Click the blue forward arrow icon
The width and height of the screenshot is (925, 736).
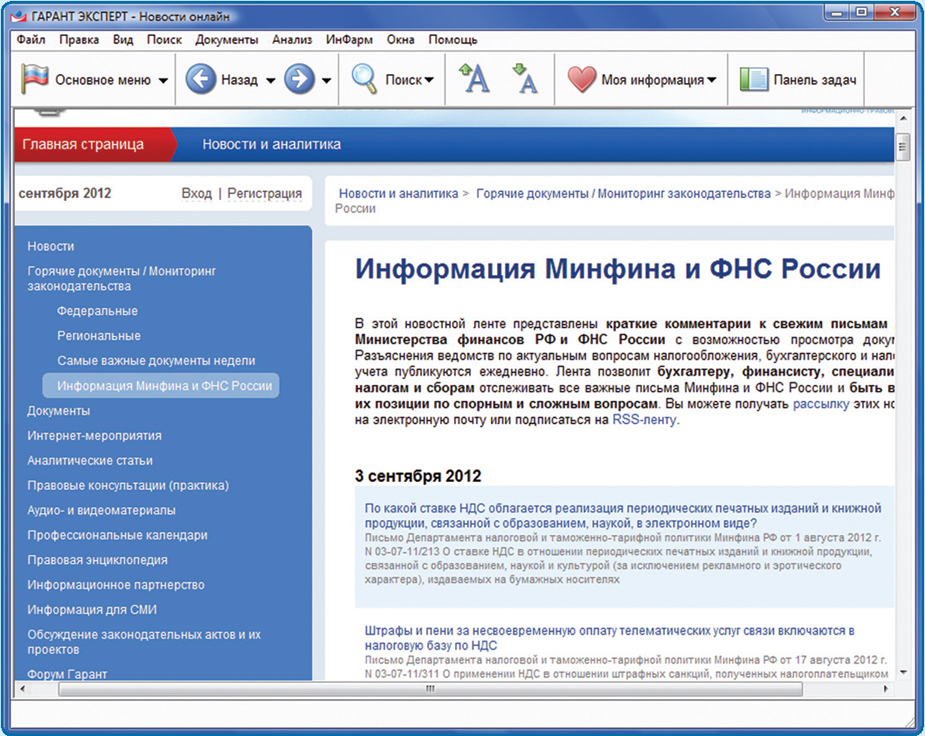(299, 80)
